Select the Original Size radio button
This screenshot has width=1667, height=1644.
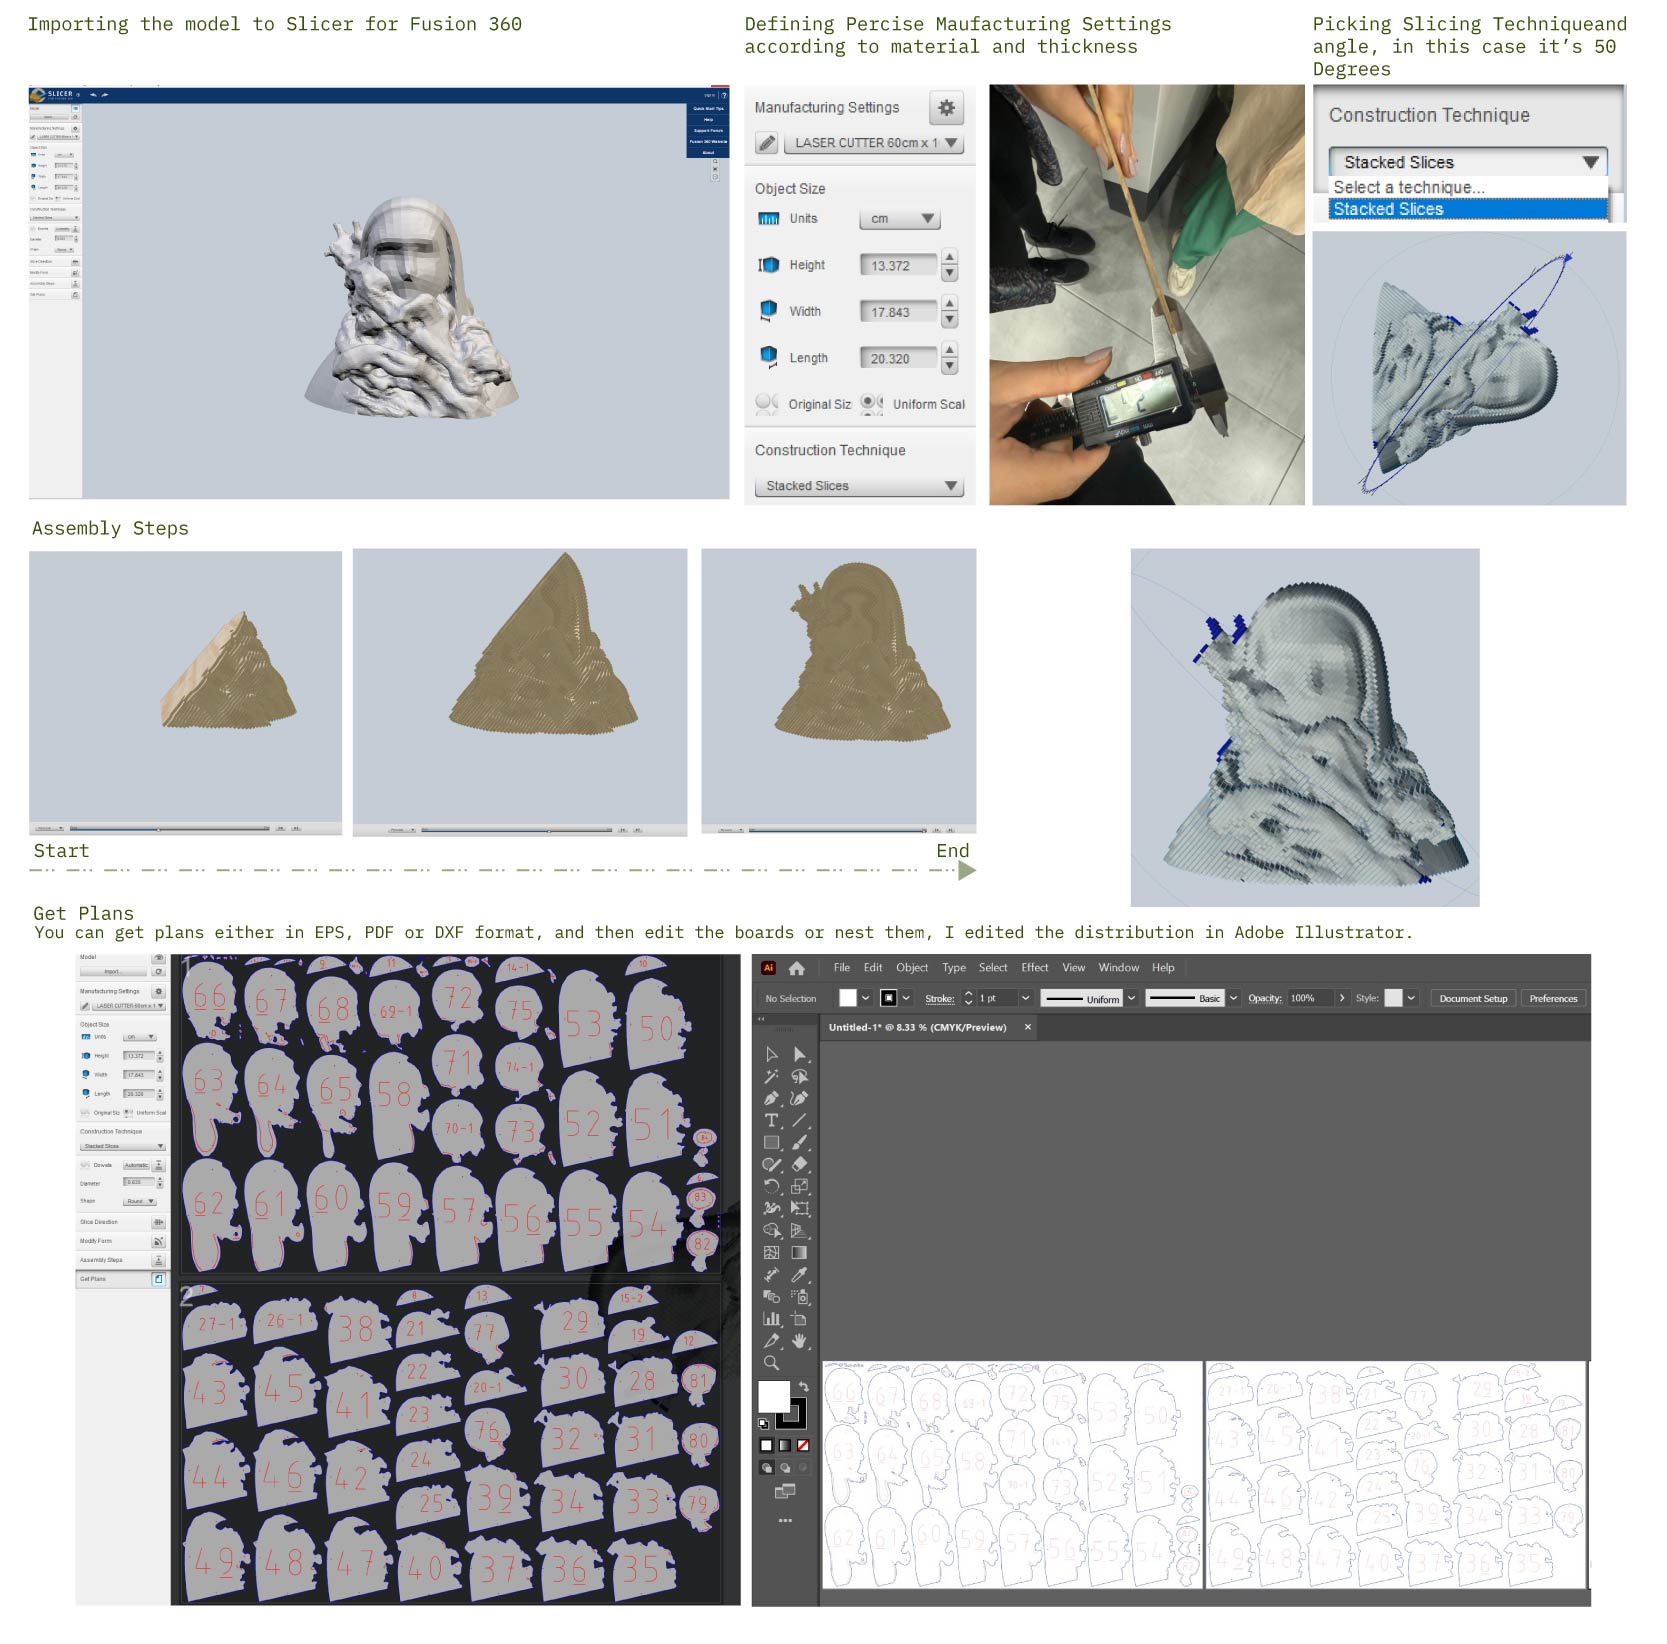pyautogui.click(x=765, y=403)
